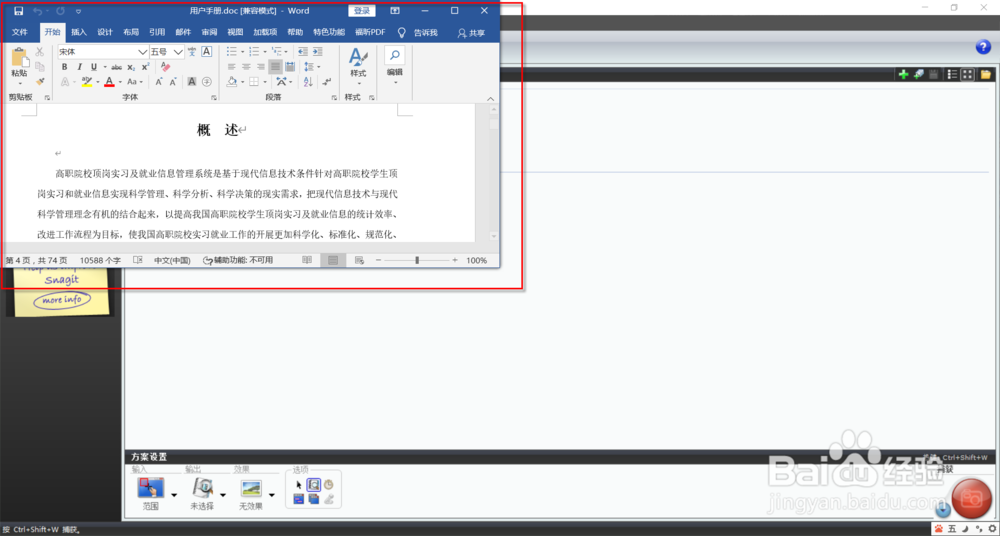Click the 登录 sign-in button

[362, 10]
